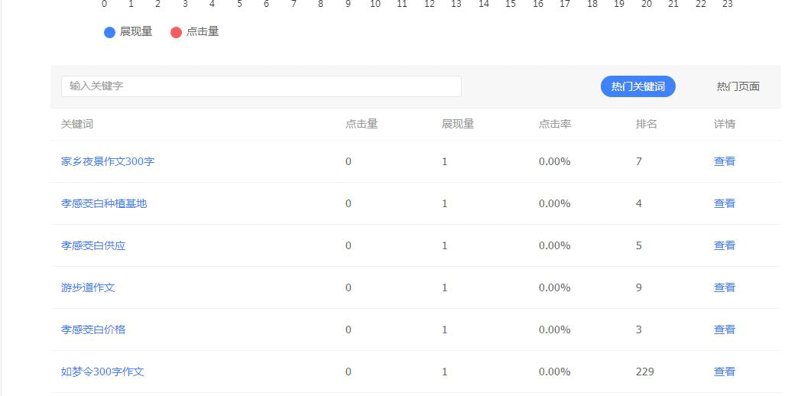Toggle the red 点击量 legend dot
Screen dimensions: 798x396
tap(176, 33)
